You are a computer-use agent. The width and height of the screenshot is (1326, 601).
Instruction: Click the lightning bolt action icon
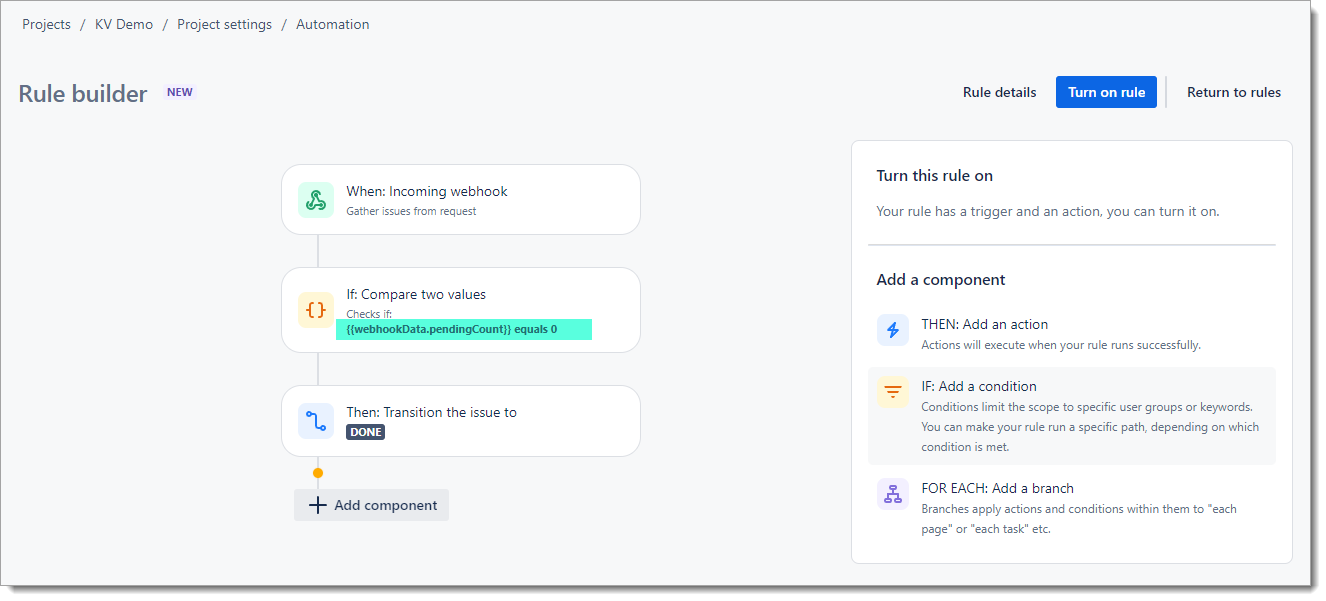coord(893,330)
